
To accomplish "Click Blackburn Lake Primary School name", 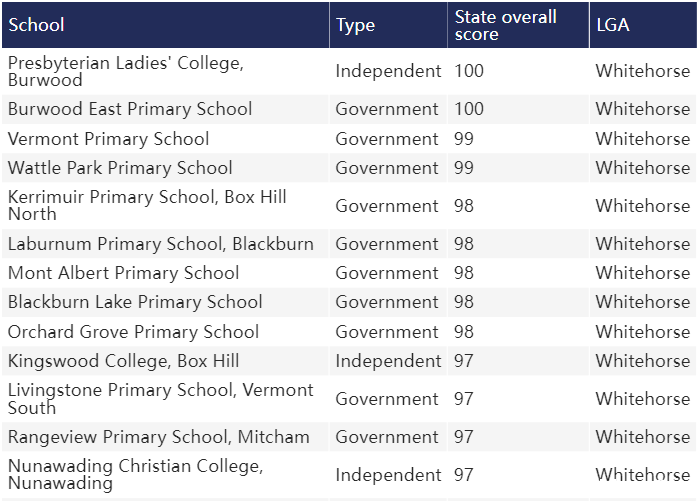I will (x=135, y=302).
